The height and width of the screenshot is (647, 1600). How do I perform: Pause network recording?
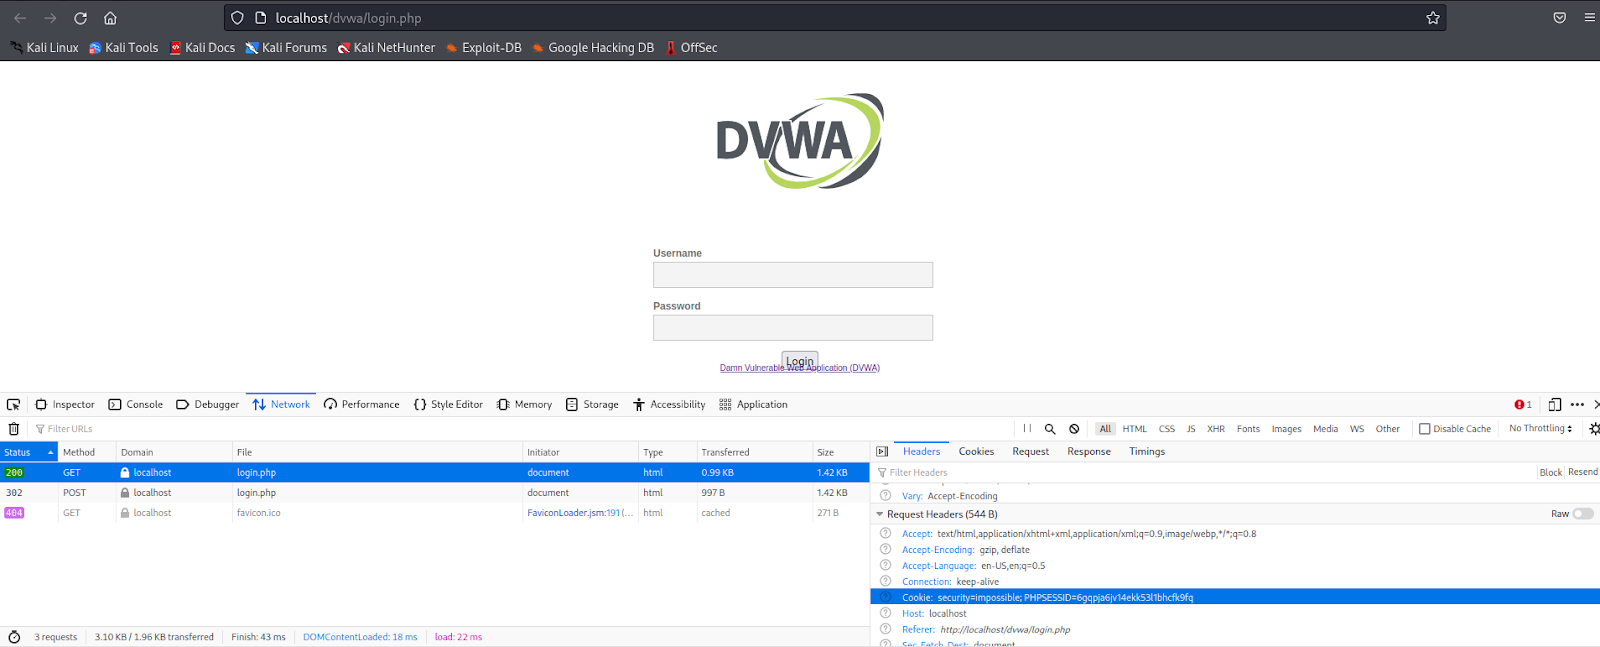pos(1027,429)
